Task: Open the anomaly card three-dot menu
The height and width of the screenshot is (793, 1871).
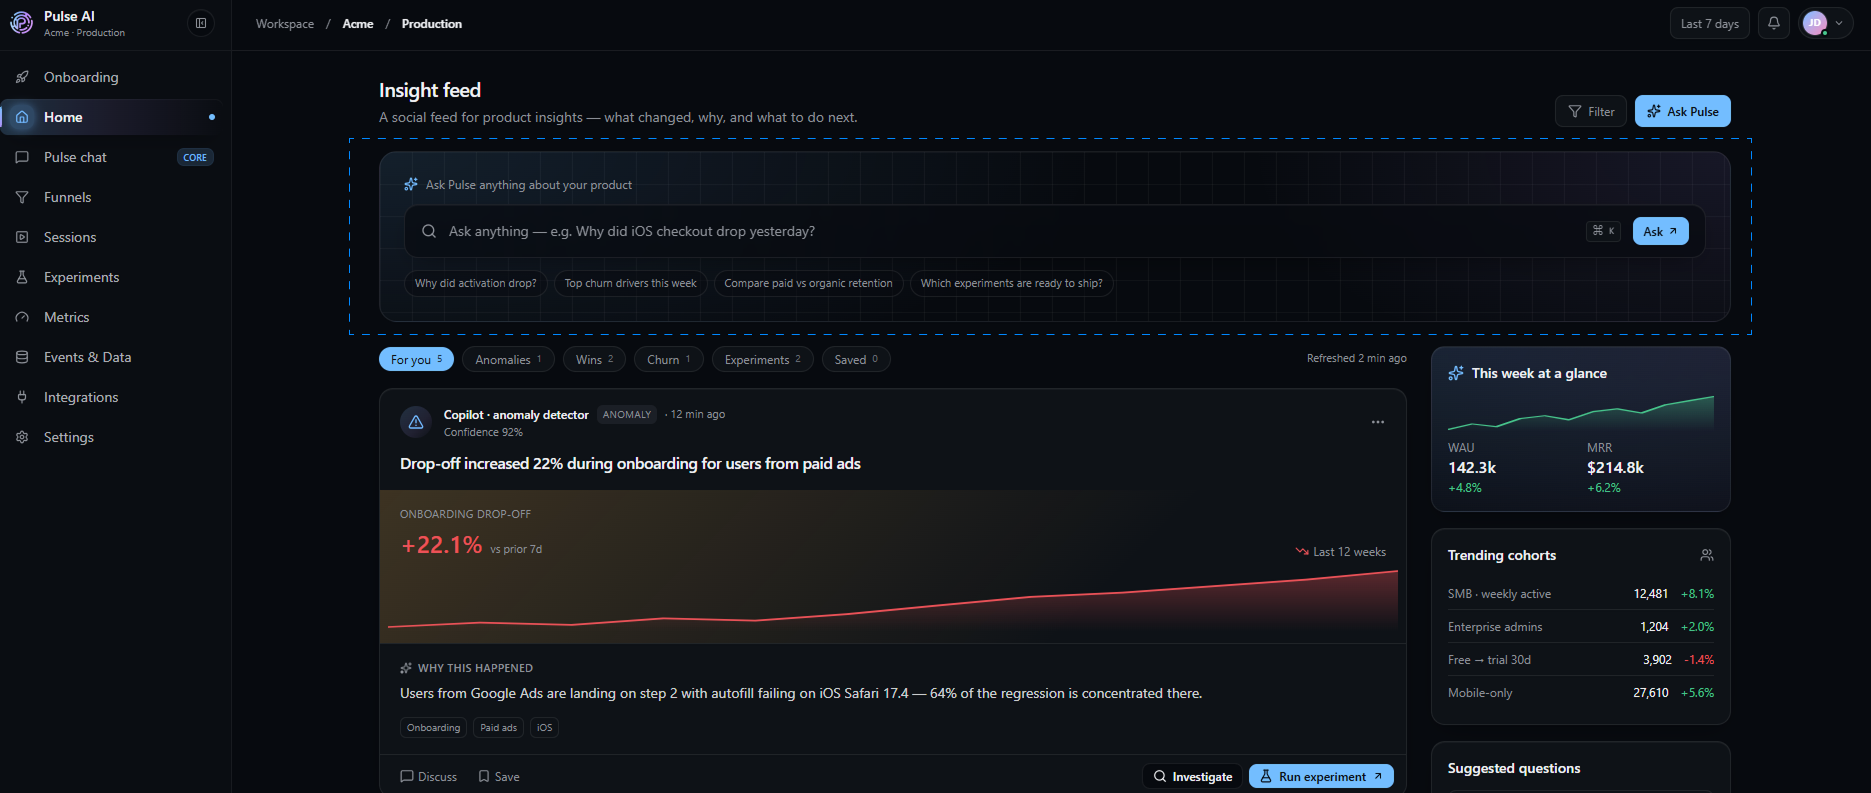Action: click(1378, 422)
